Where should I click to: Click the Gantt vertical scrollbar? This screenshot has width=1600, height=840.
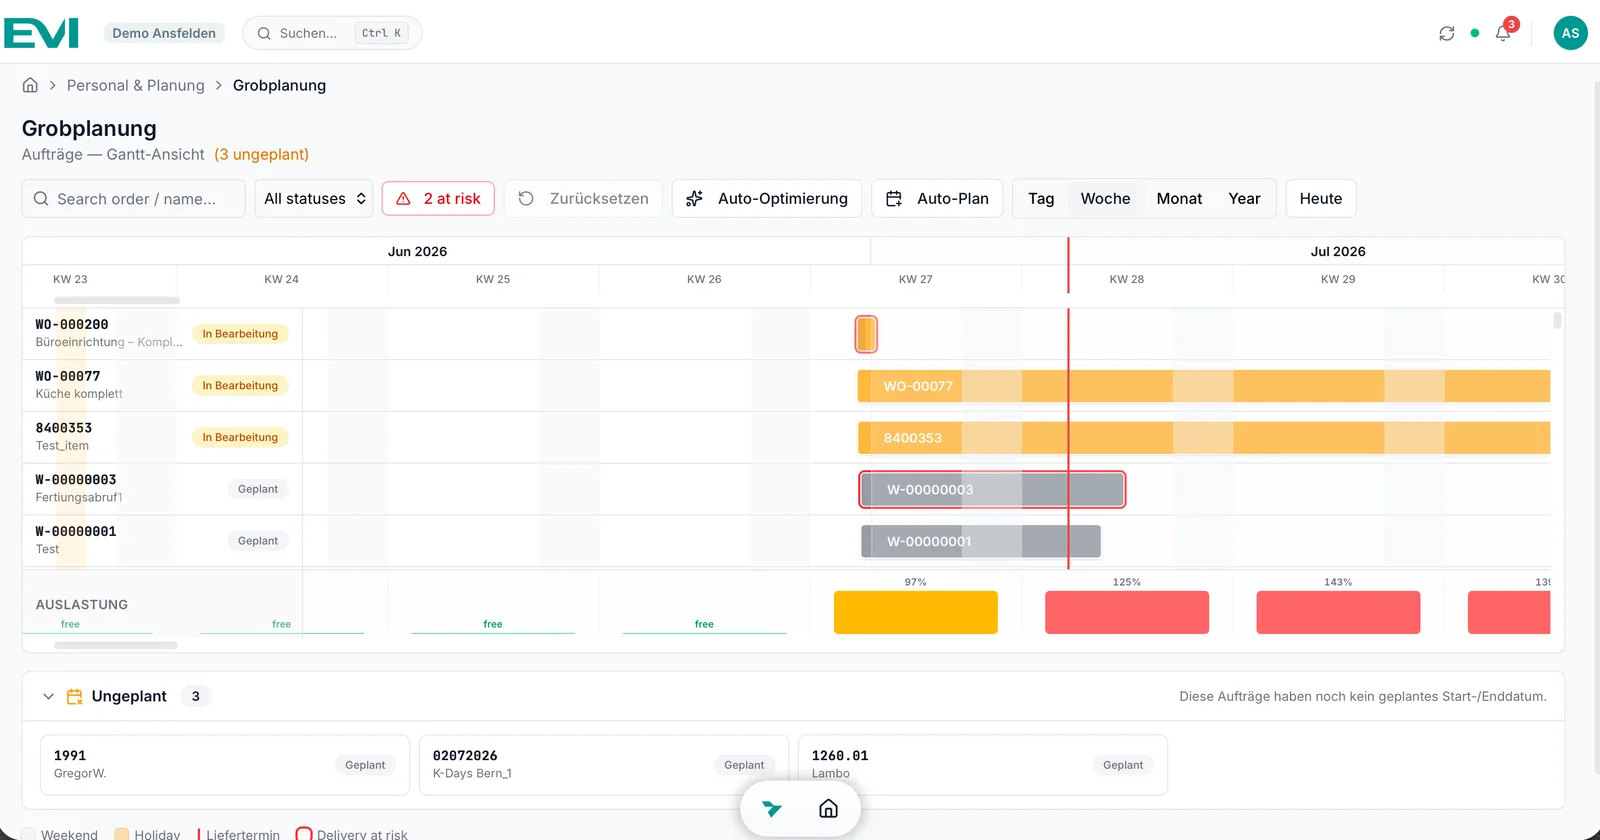(1557, 321)
